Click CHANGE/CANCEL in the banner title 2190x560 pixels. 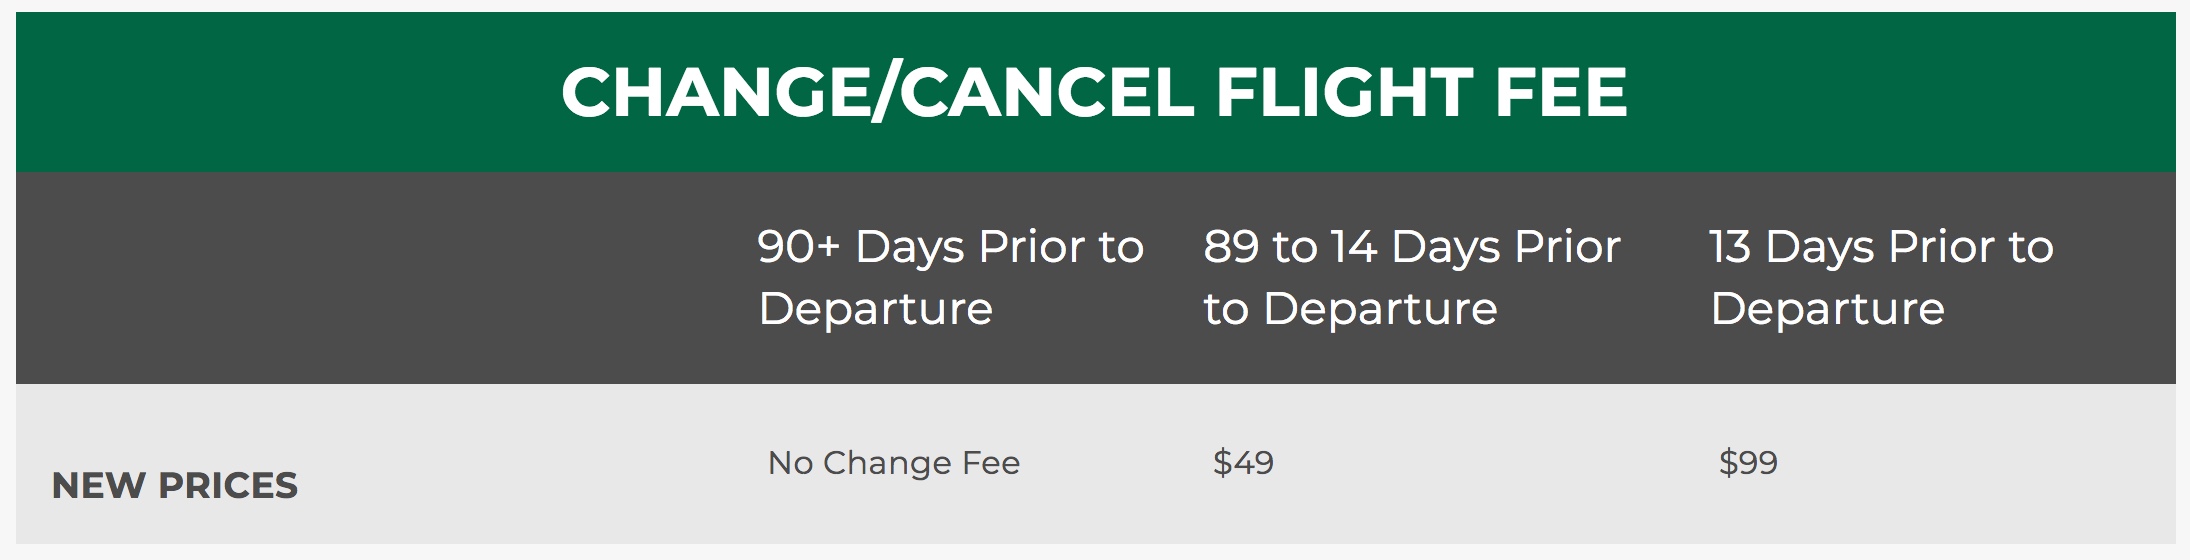tap(877, 92)
